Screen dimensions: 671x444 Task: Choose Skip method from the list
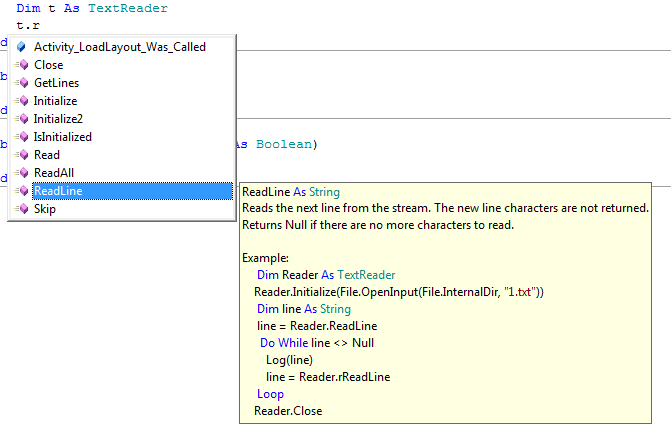click(45, 209)
